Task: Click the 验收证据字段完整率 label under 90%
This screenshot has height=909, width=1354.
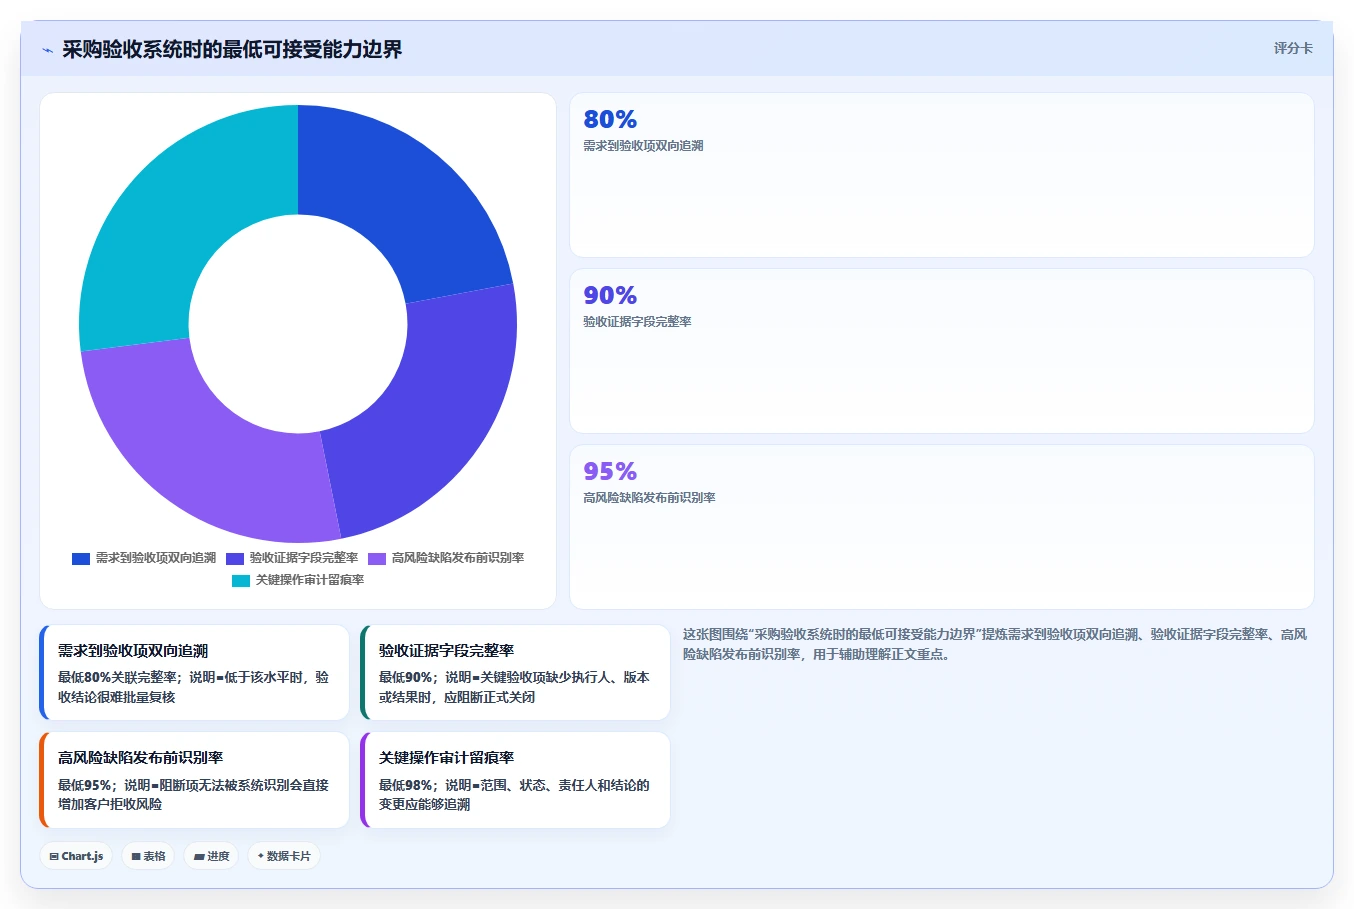Action: tap(637, 322)
